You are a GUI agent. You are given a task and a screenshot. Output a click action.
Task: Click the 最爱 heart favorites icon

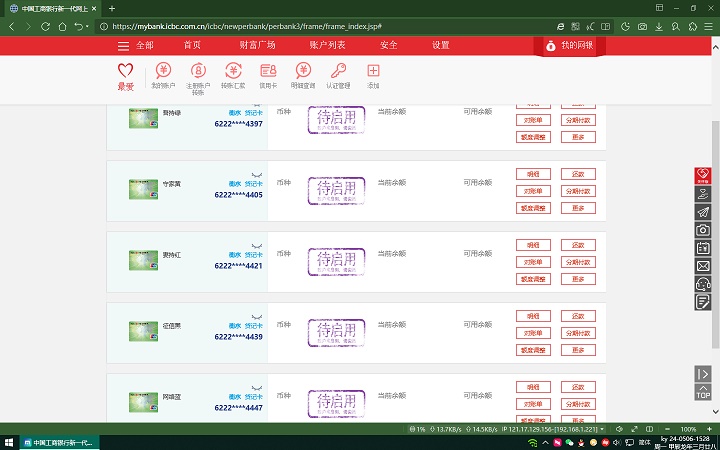pyautogui.click(x=125, y=75)
